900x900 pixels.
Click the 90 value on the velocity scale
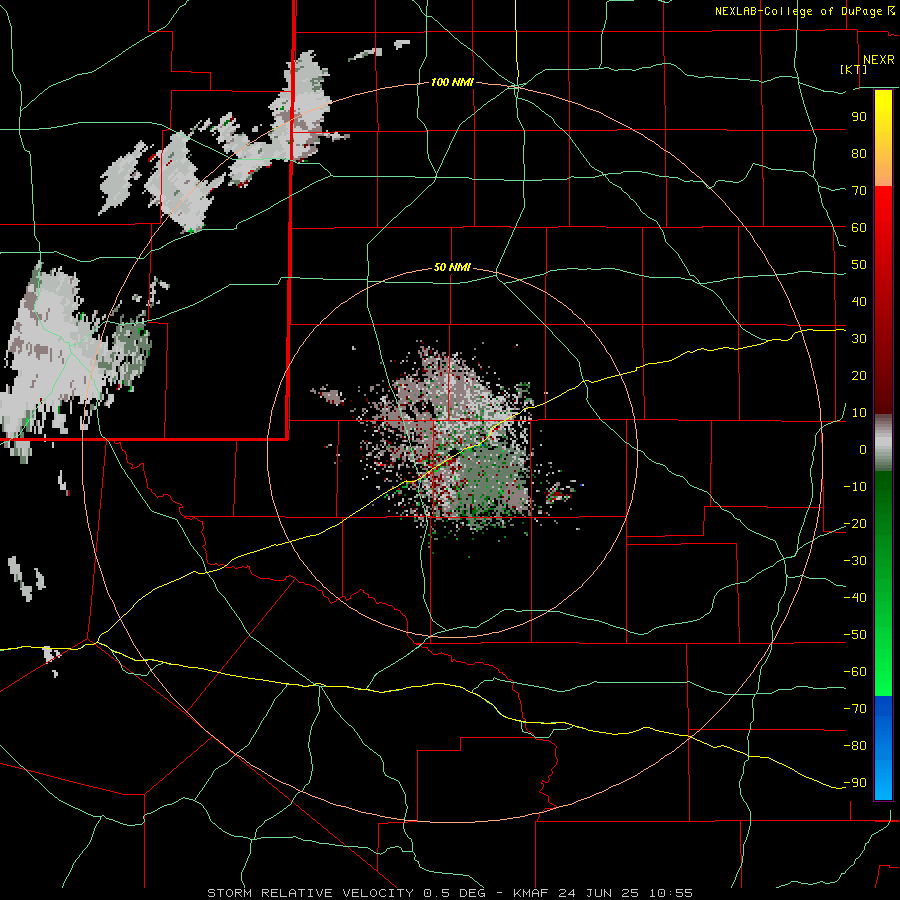pos(859,117)
